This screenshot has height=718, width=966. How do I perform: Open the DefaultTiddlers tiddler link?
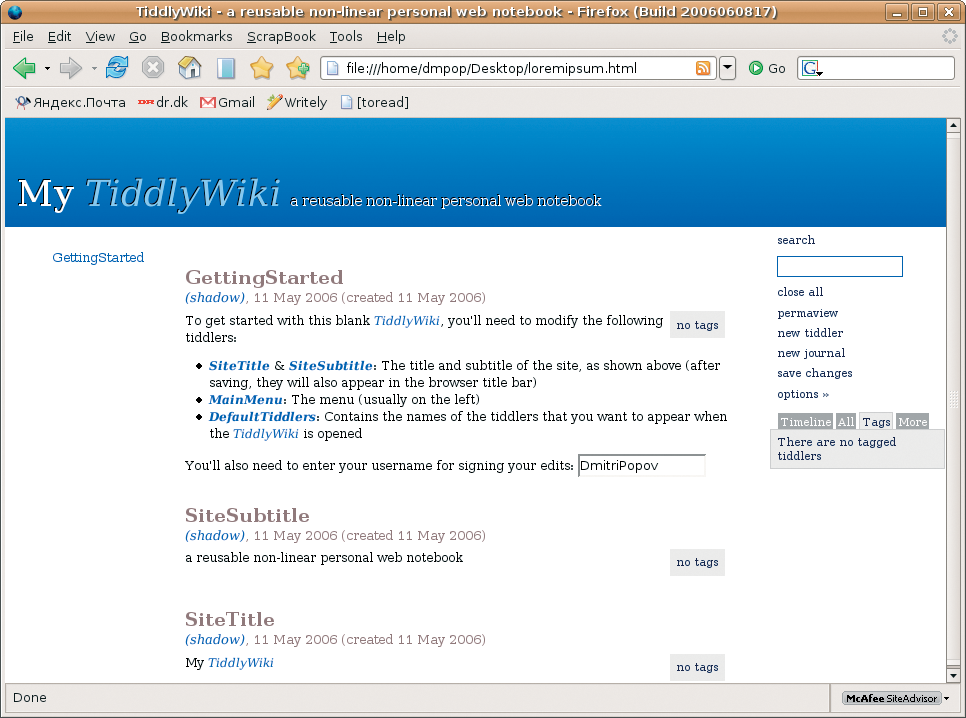coord(262,417)
